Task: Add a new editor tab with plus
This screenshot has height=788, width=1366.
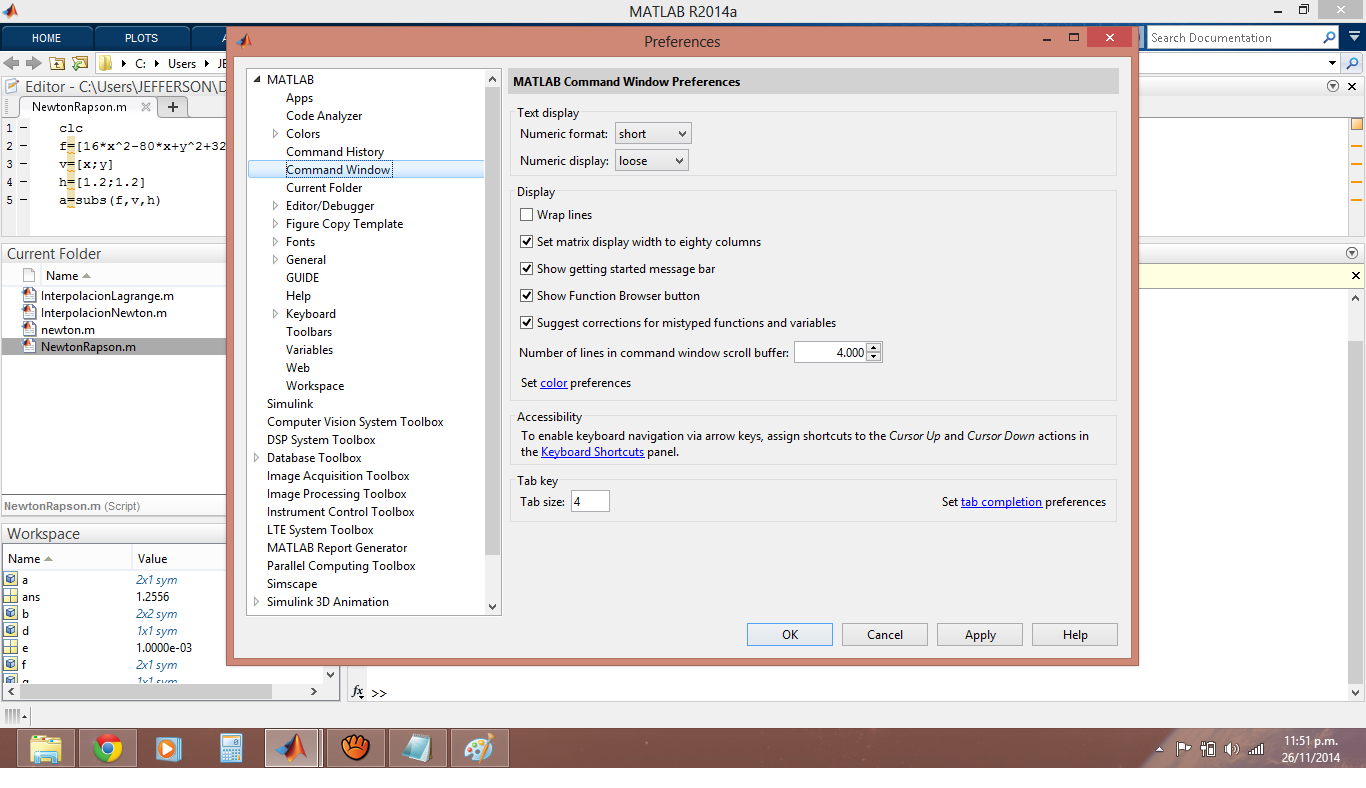Action: (172, 107)
